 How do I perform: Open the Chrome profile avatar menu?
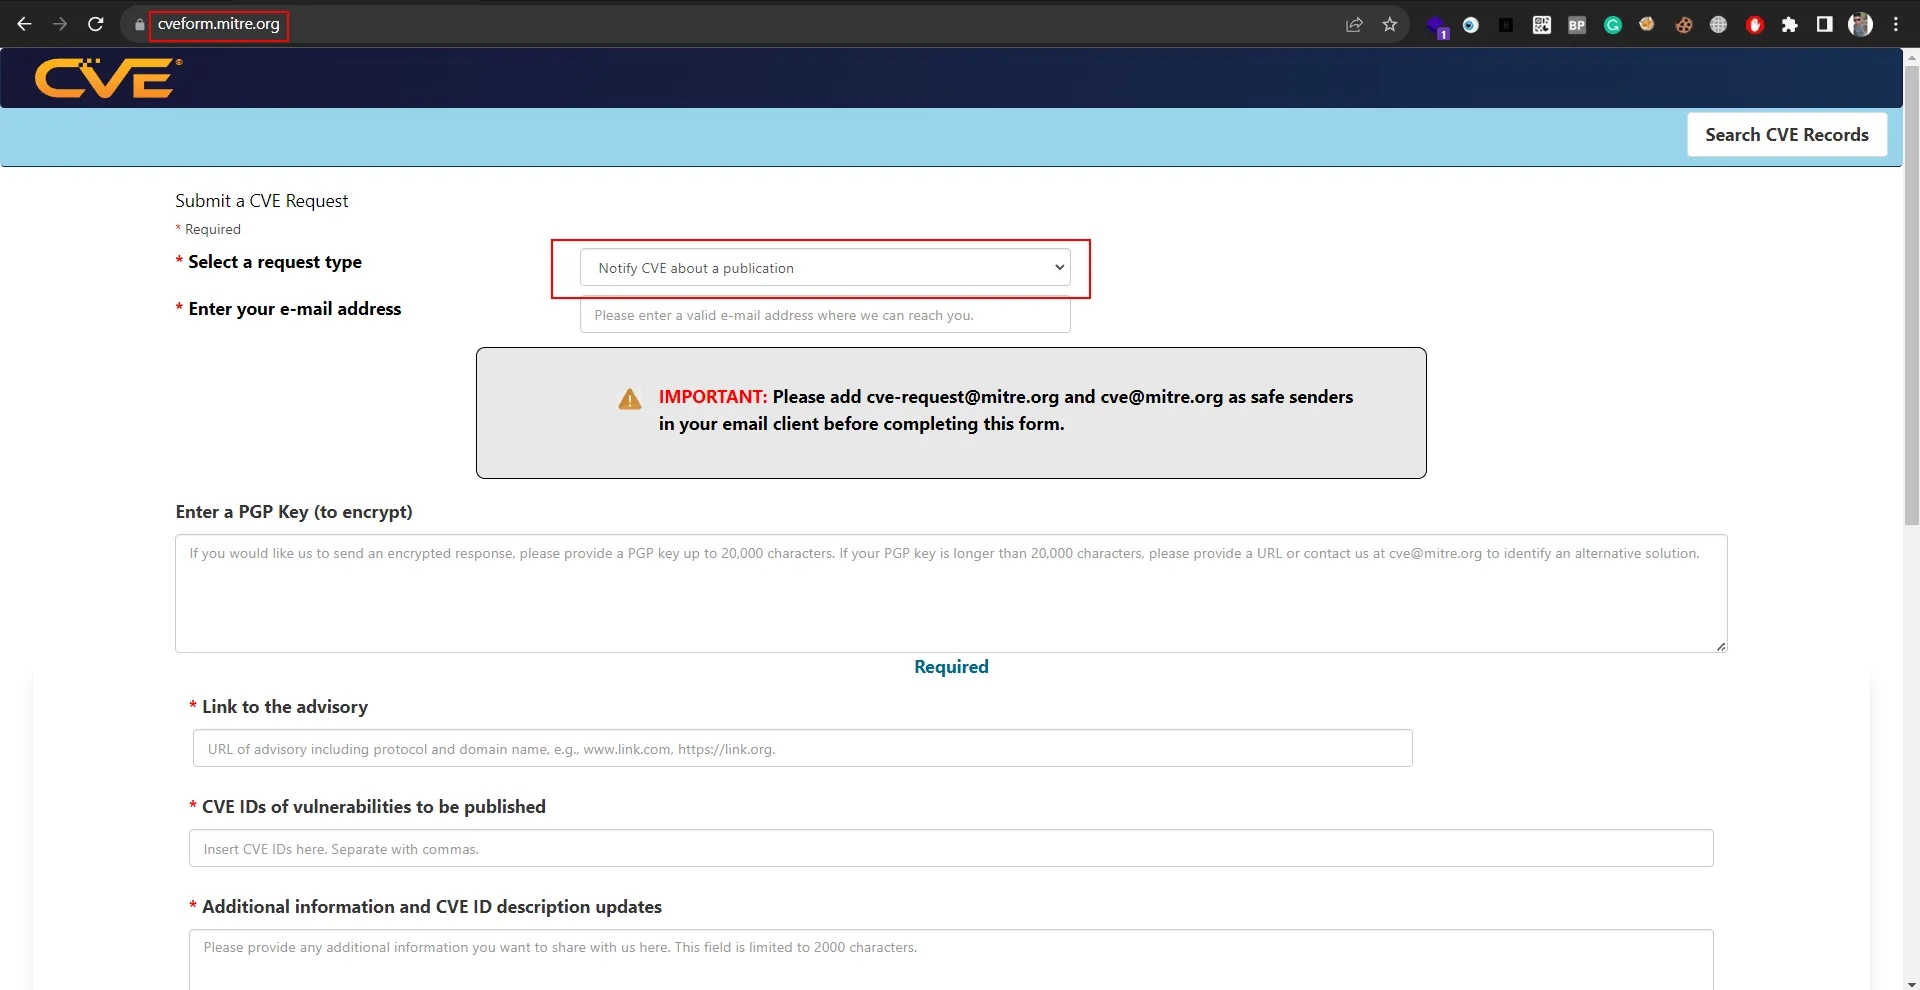[x=1860, y=25]
